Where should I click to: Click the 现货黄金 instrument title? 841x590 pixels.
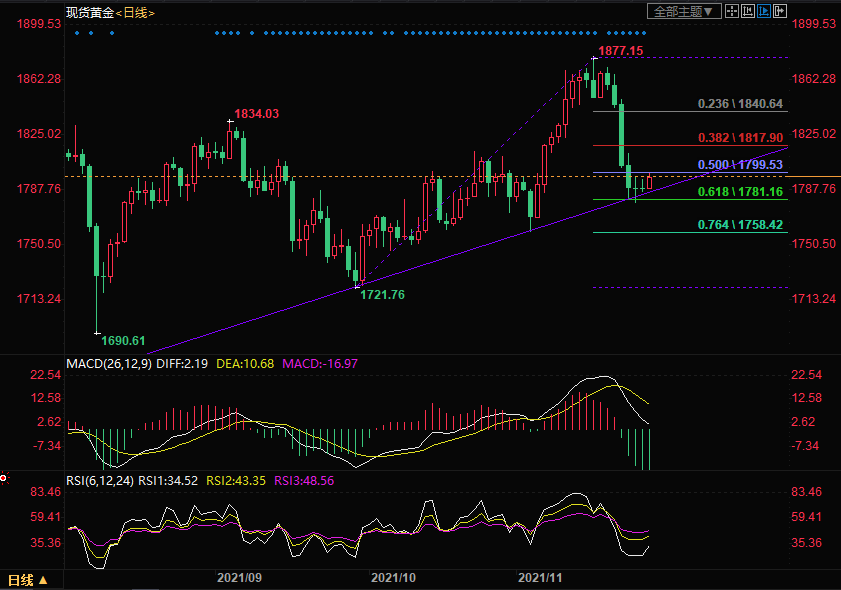pyautogui.click(x=88, y=11)
